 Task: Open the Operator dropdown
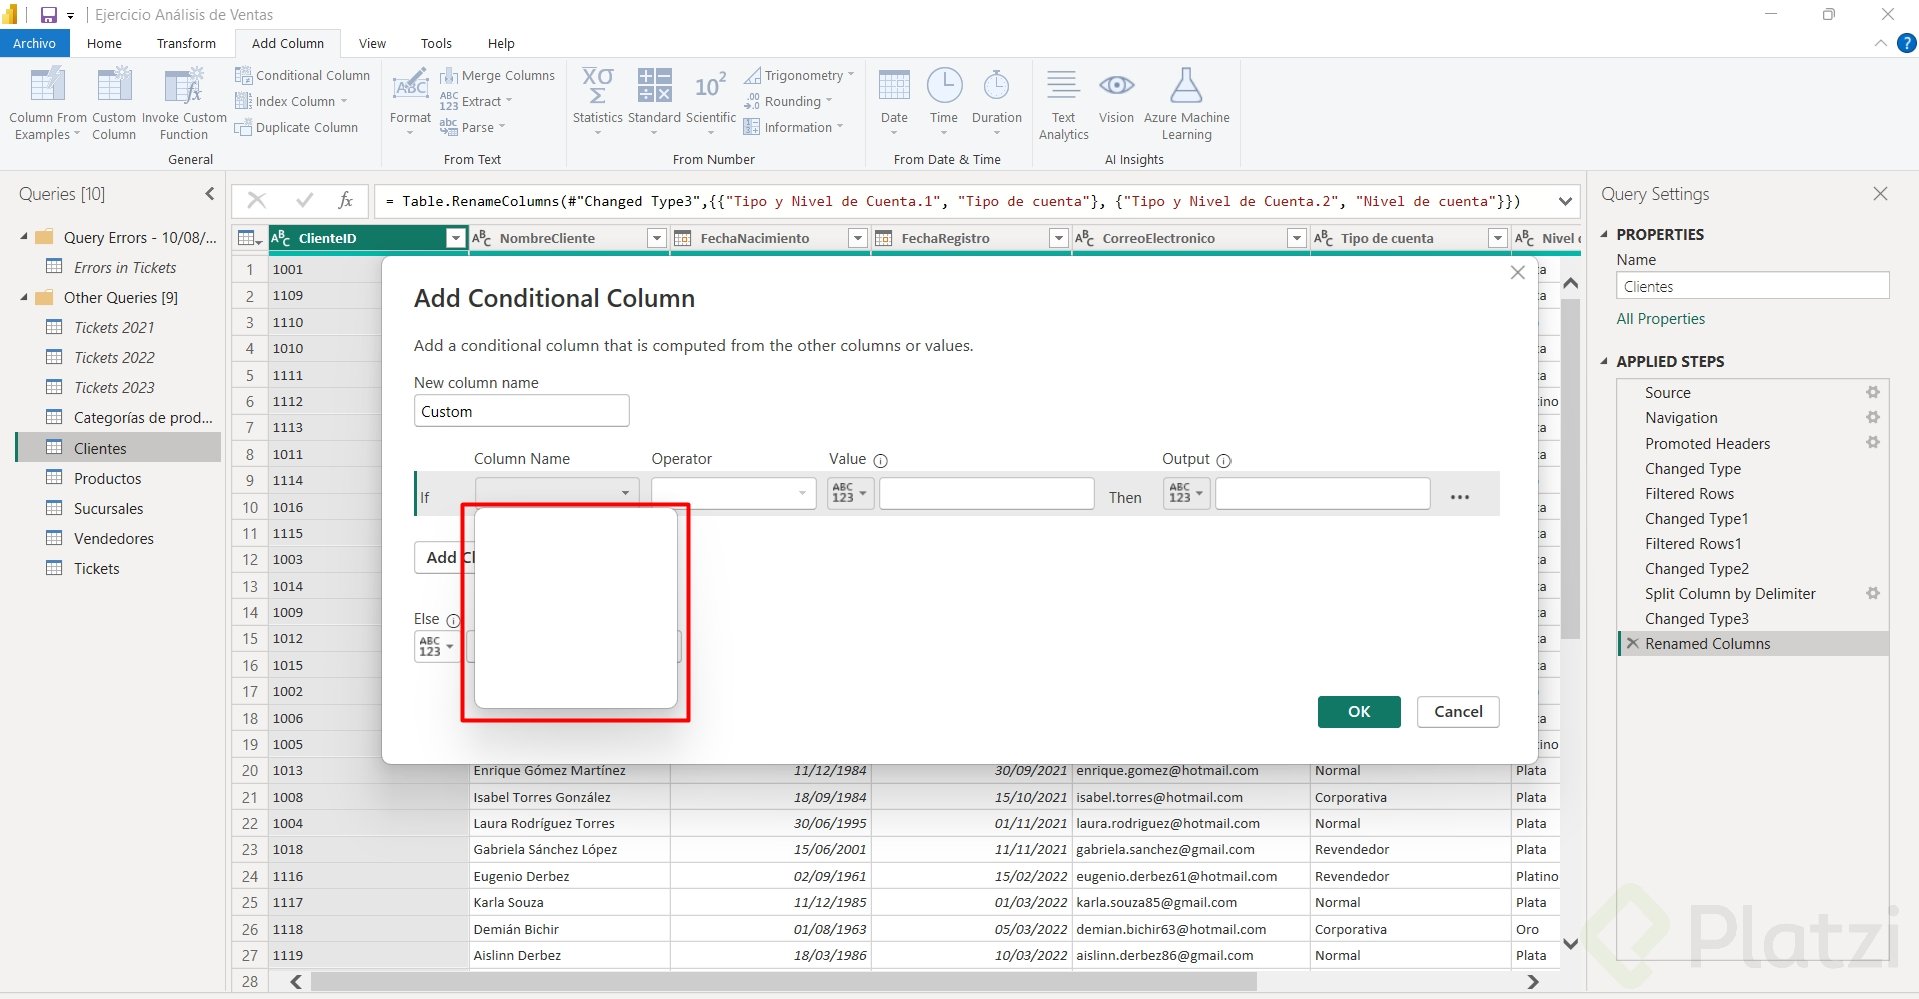click(x=733, y=493)
